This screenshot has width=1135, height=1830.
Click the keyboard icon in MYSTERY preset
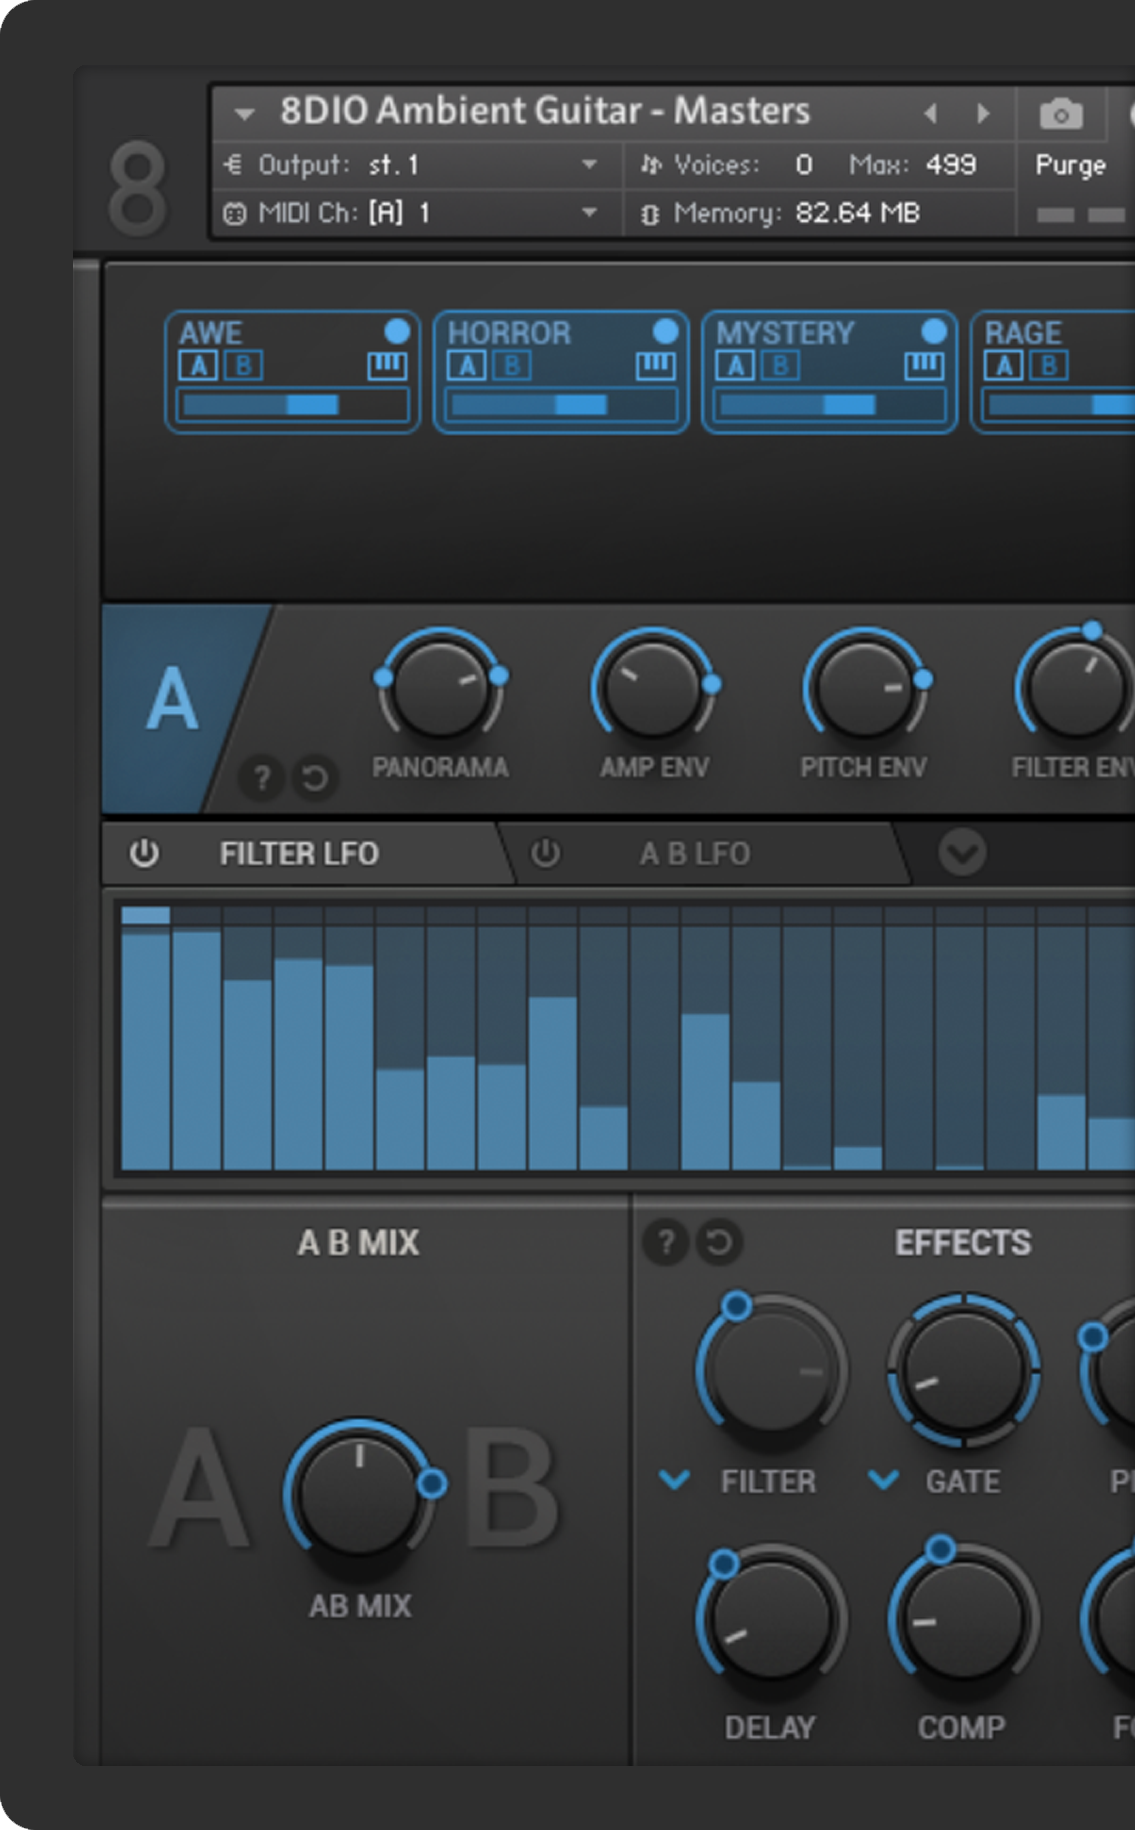coord(924,366)
